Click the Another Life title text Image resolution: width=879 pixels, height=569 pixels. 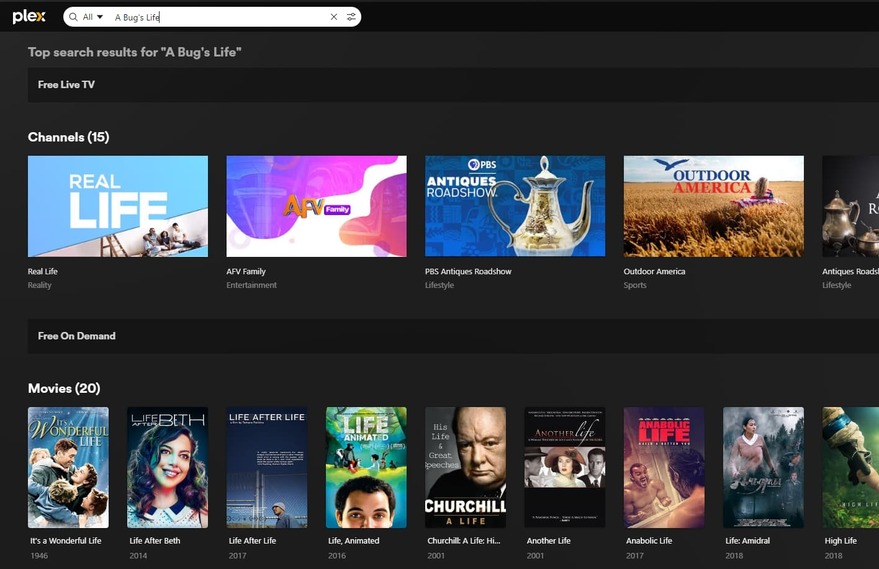point(548,541)
